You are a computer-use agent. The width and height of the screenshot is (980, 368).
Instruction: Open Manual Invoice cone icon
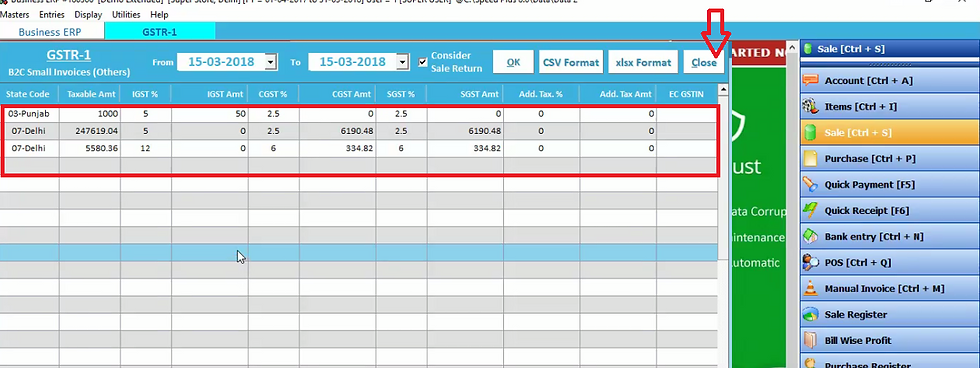811,289
